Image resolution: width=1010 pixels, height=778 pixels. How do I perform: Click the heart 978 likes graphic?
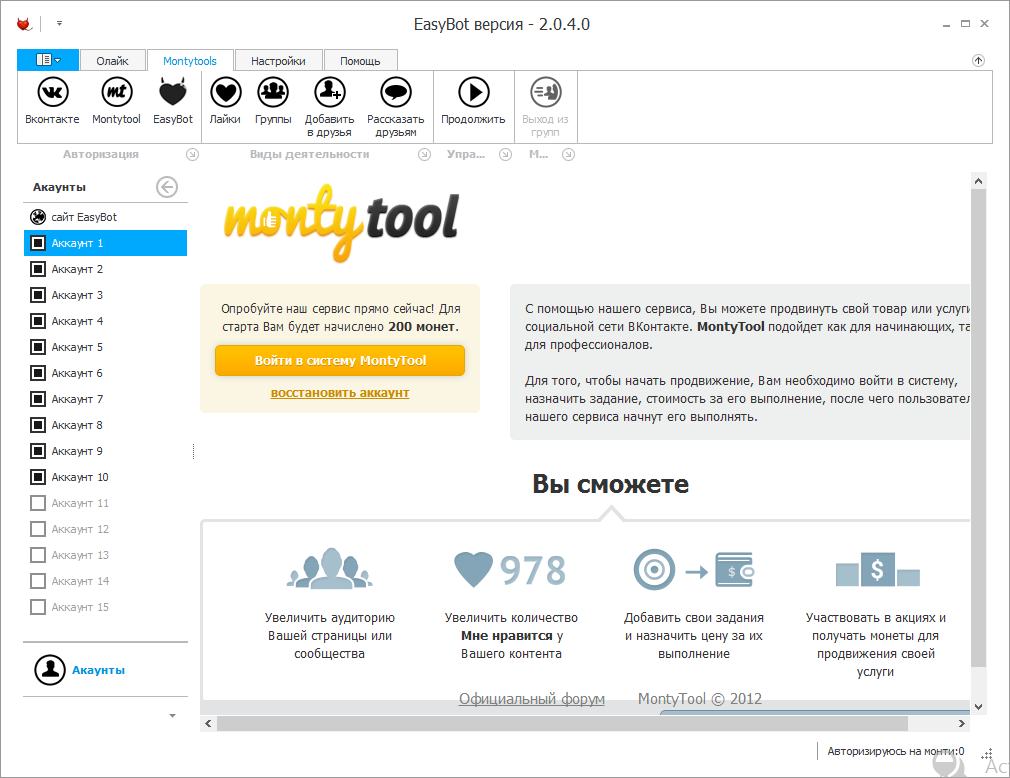tap(510, 570)
